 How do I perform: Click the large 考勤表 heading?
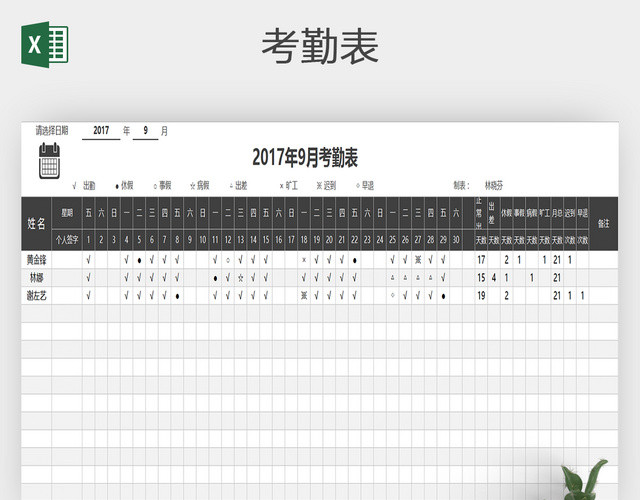tap(320, 47)
